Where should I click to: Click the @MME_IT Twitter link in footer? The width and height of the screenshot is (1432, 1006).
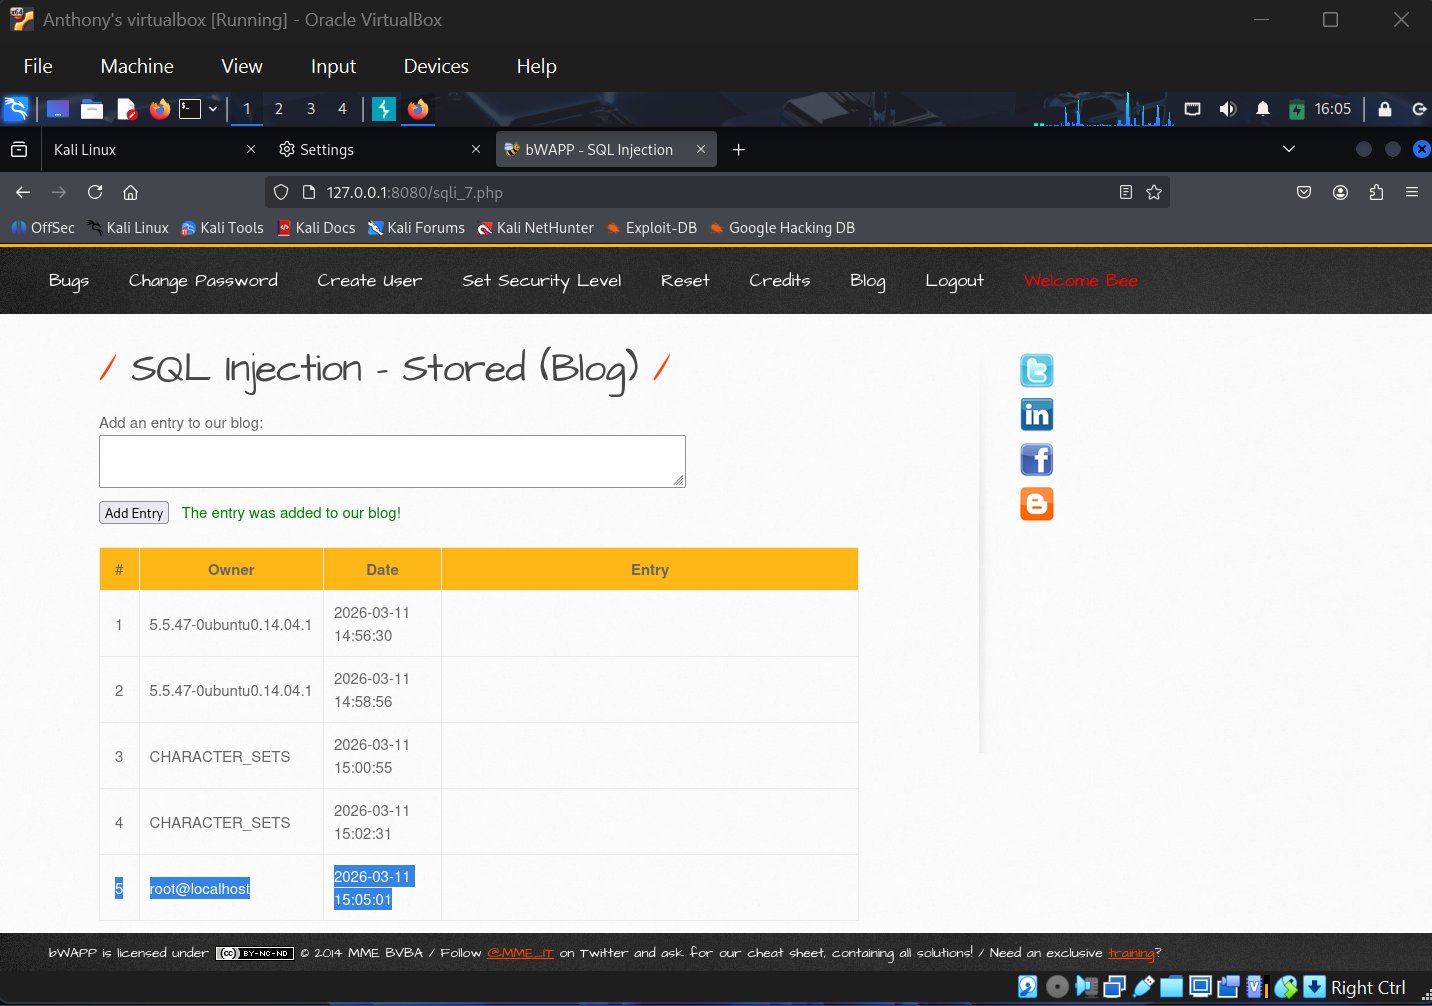(x=520, y=953)
